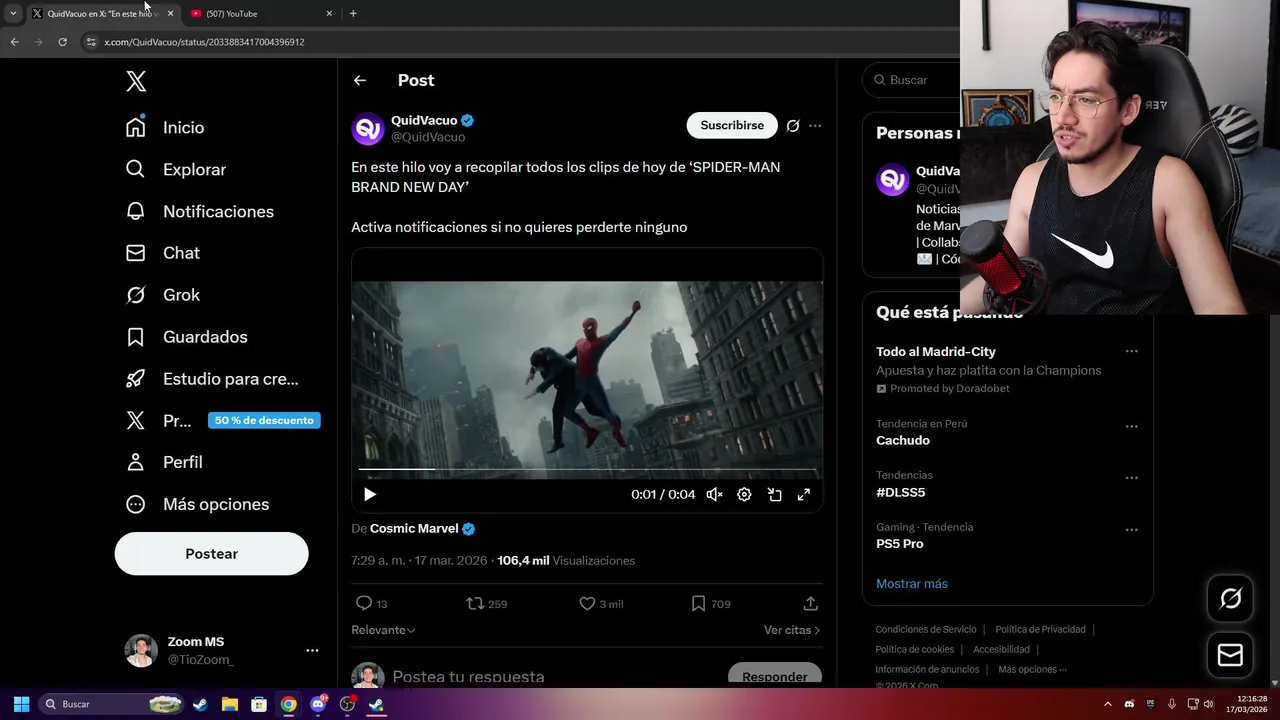Click the X logo in sidebar
1280x720 pixels.
pos(136,81)
